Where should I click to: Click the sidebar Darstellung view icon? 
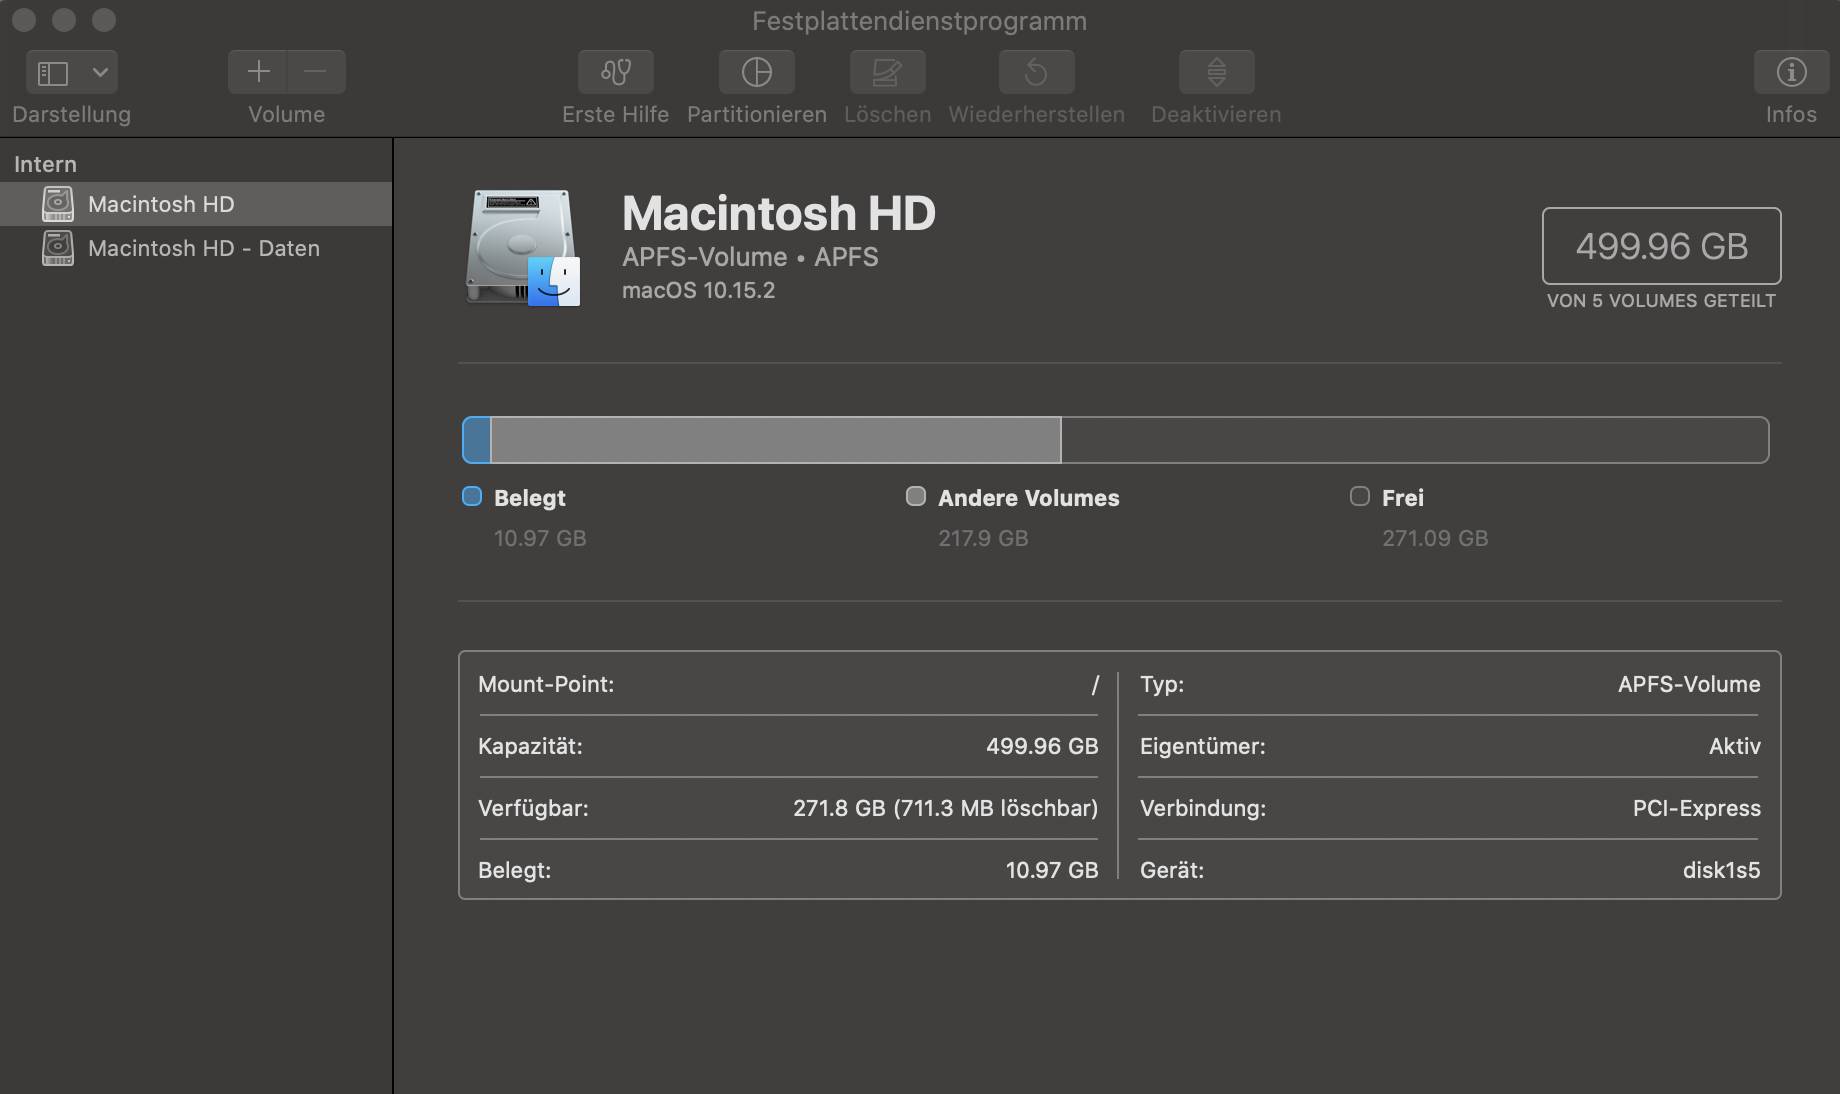53,73
